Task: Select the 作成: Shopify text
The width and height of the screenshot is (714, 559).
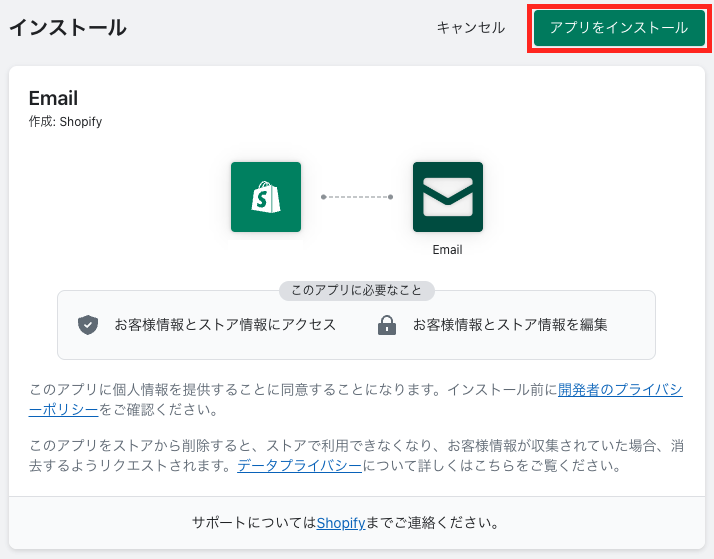Action: 65,122
